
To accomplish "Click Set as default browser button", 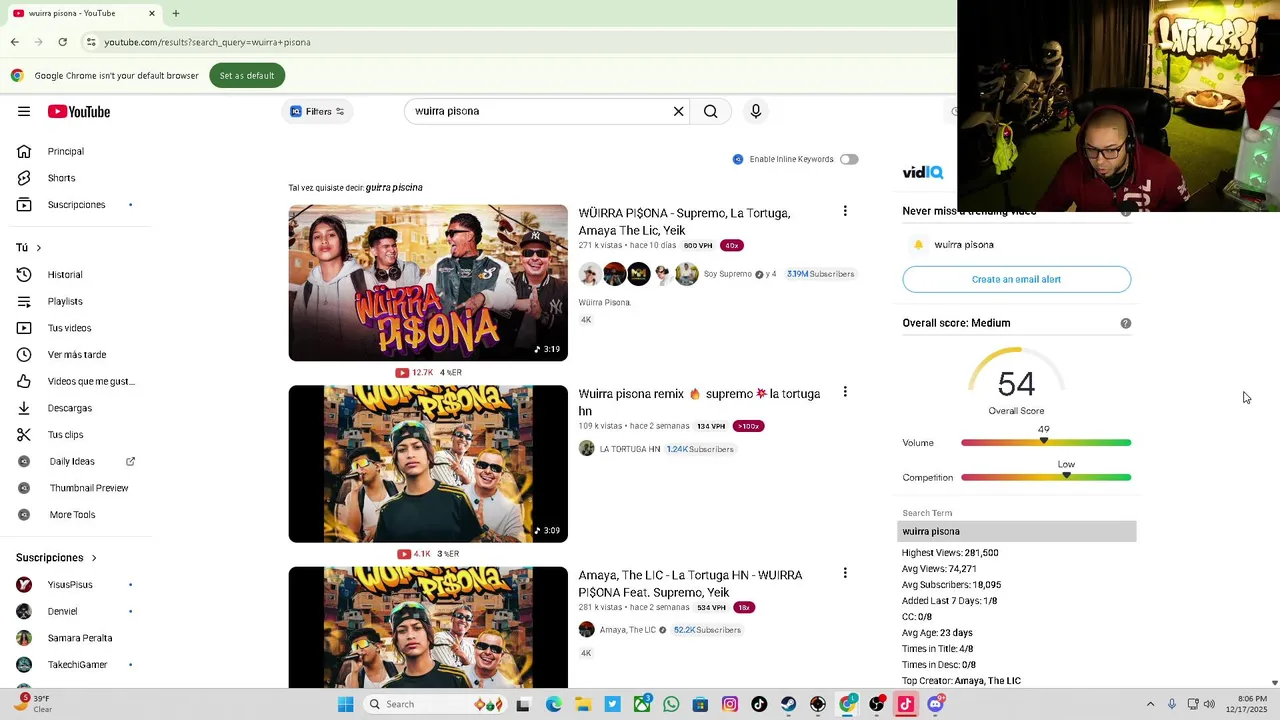I will 247,76.
